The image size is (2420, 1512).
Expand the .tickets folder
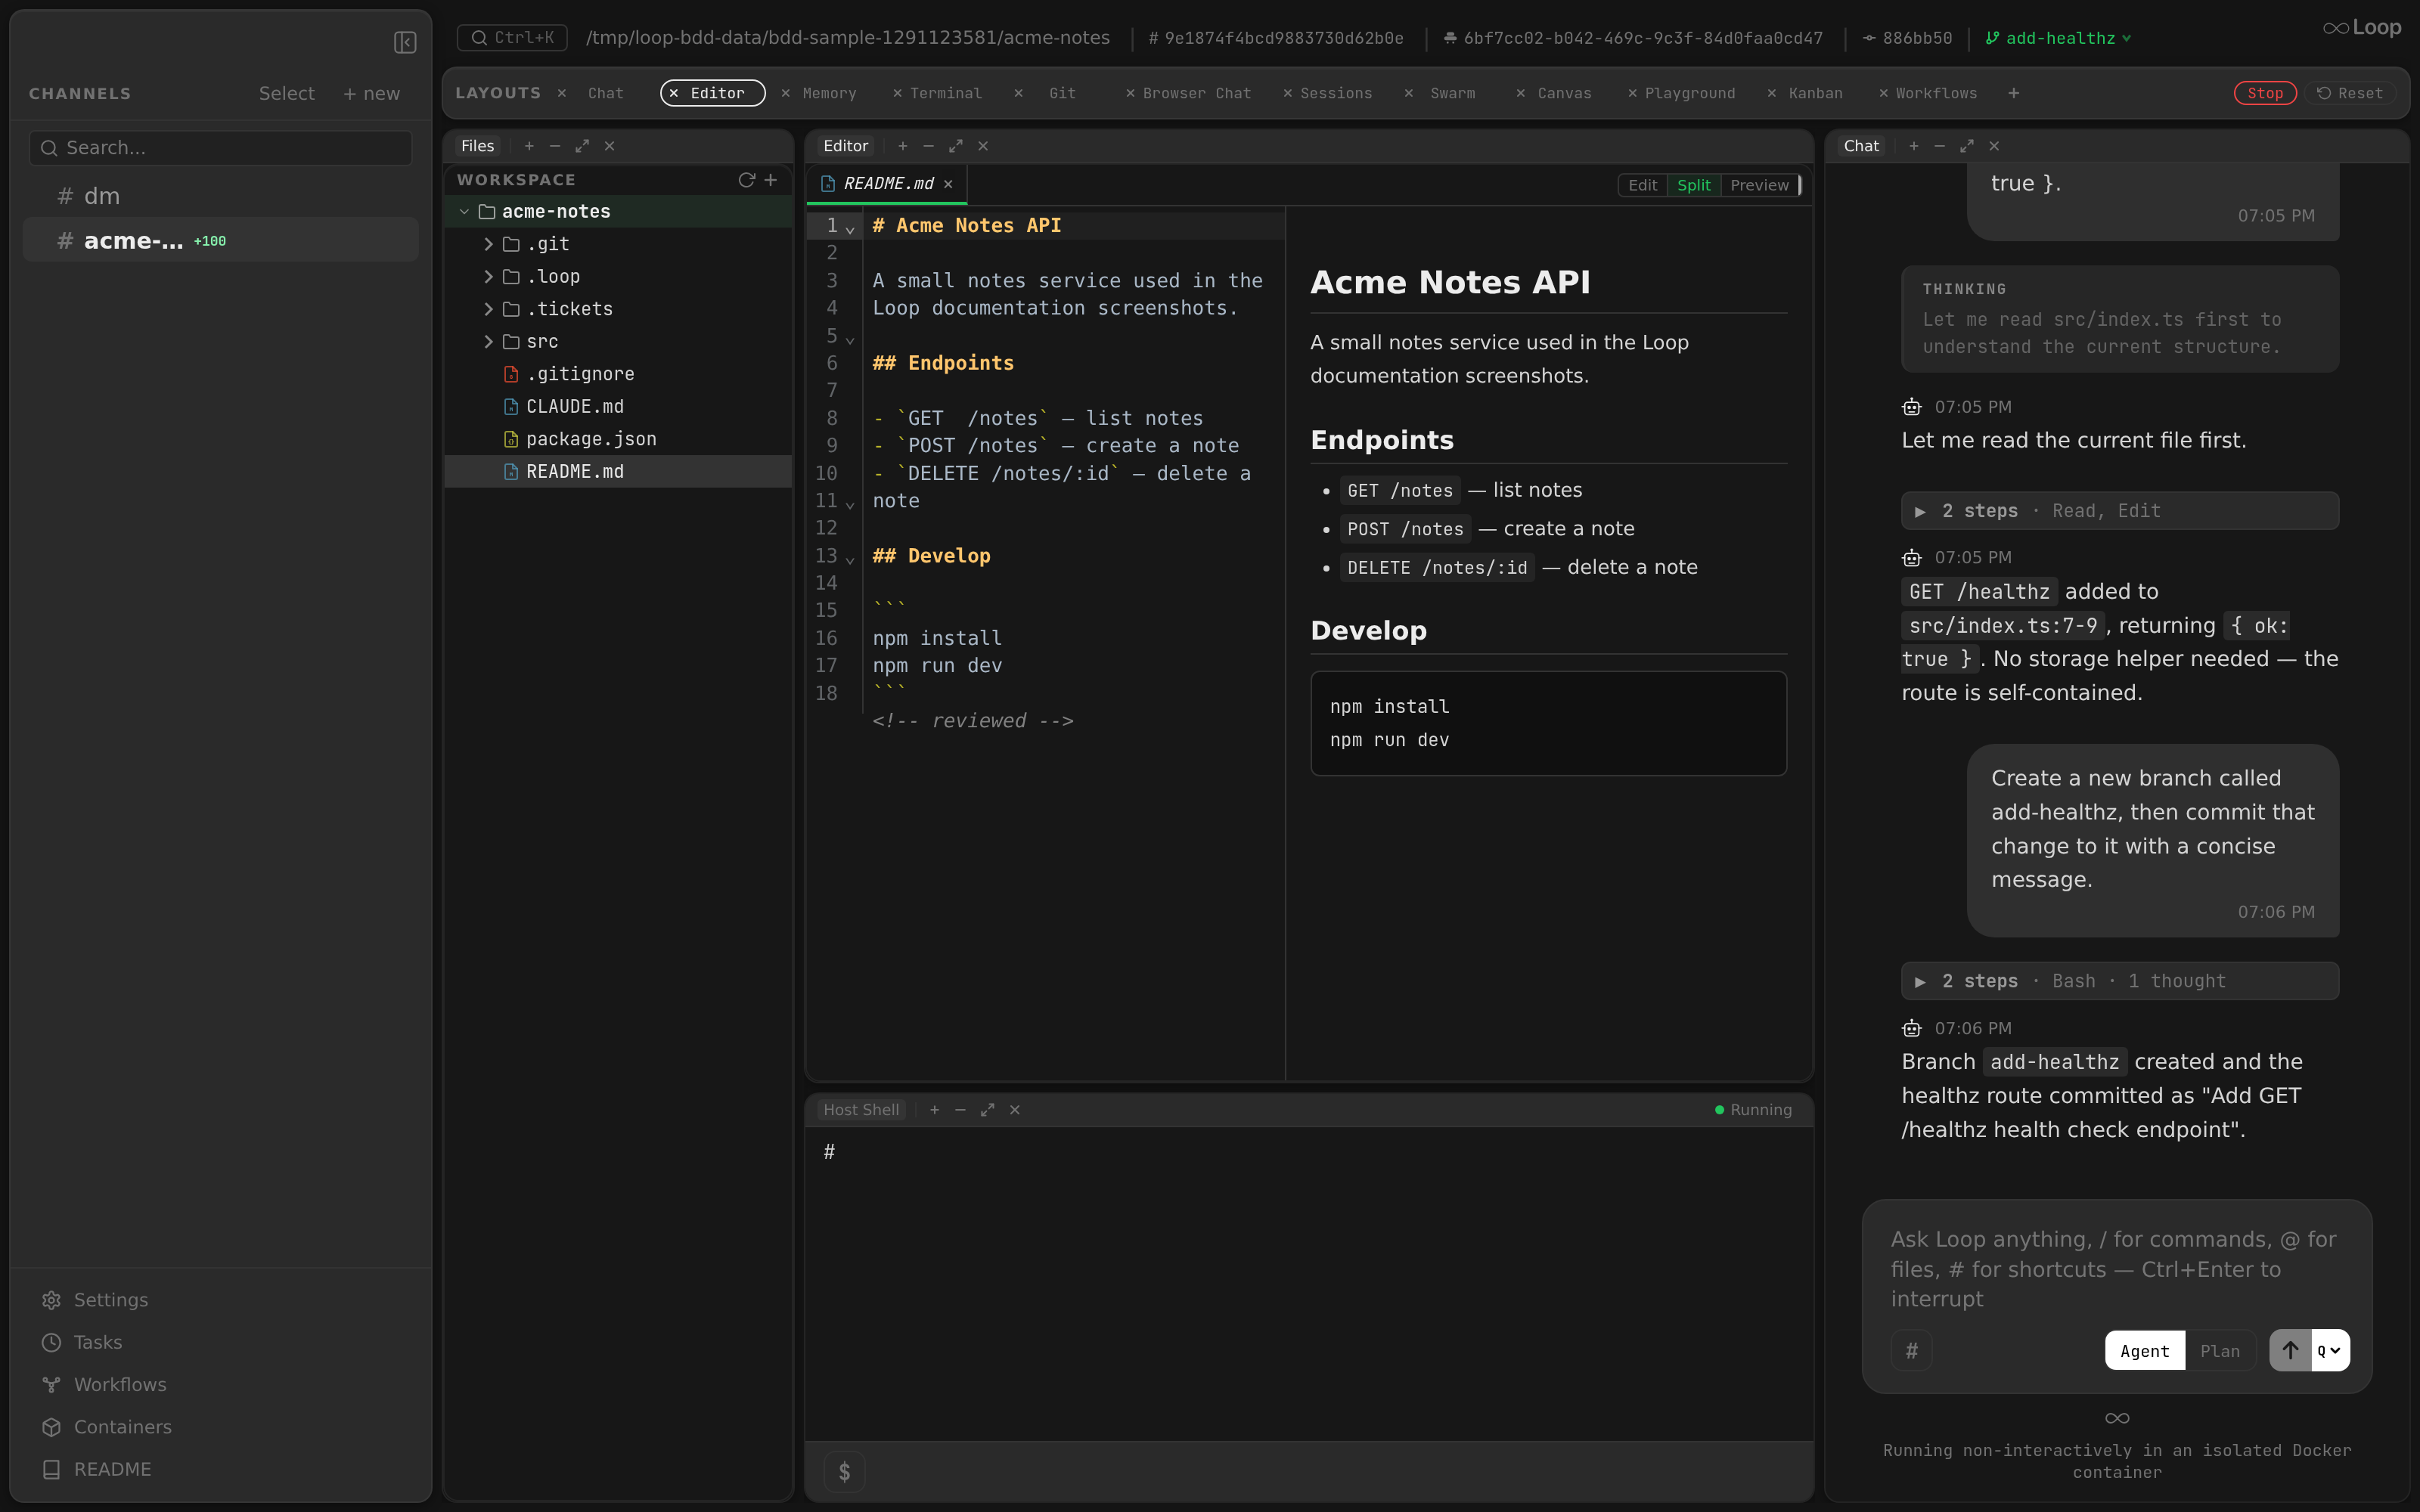488,309
